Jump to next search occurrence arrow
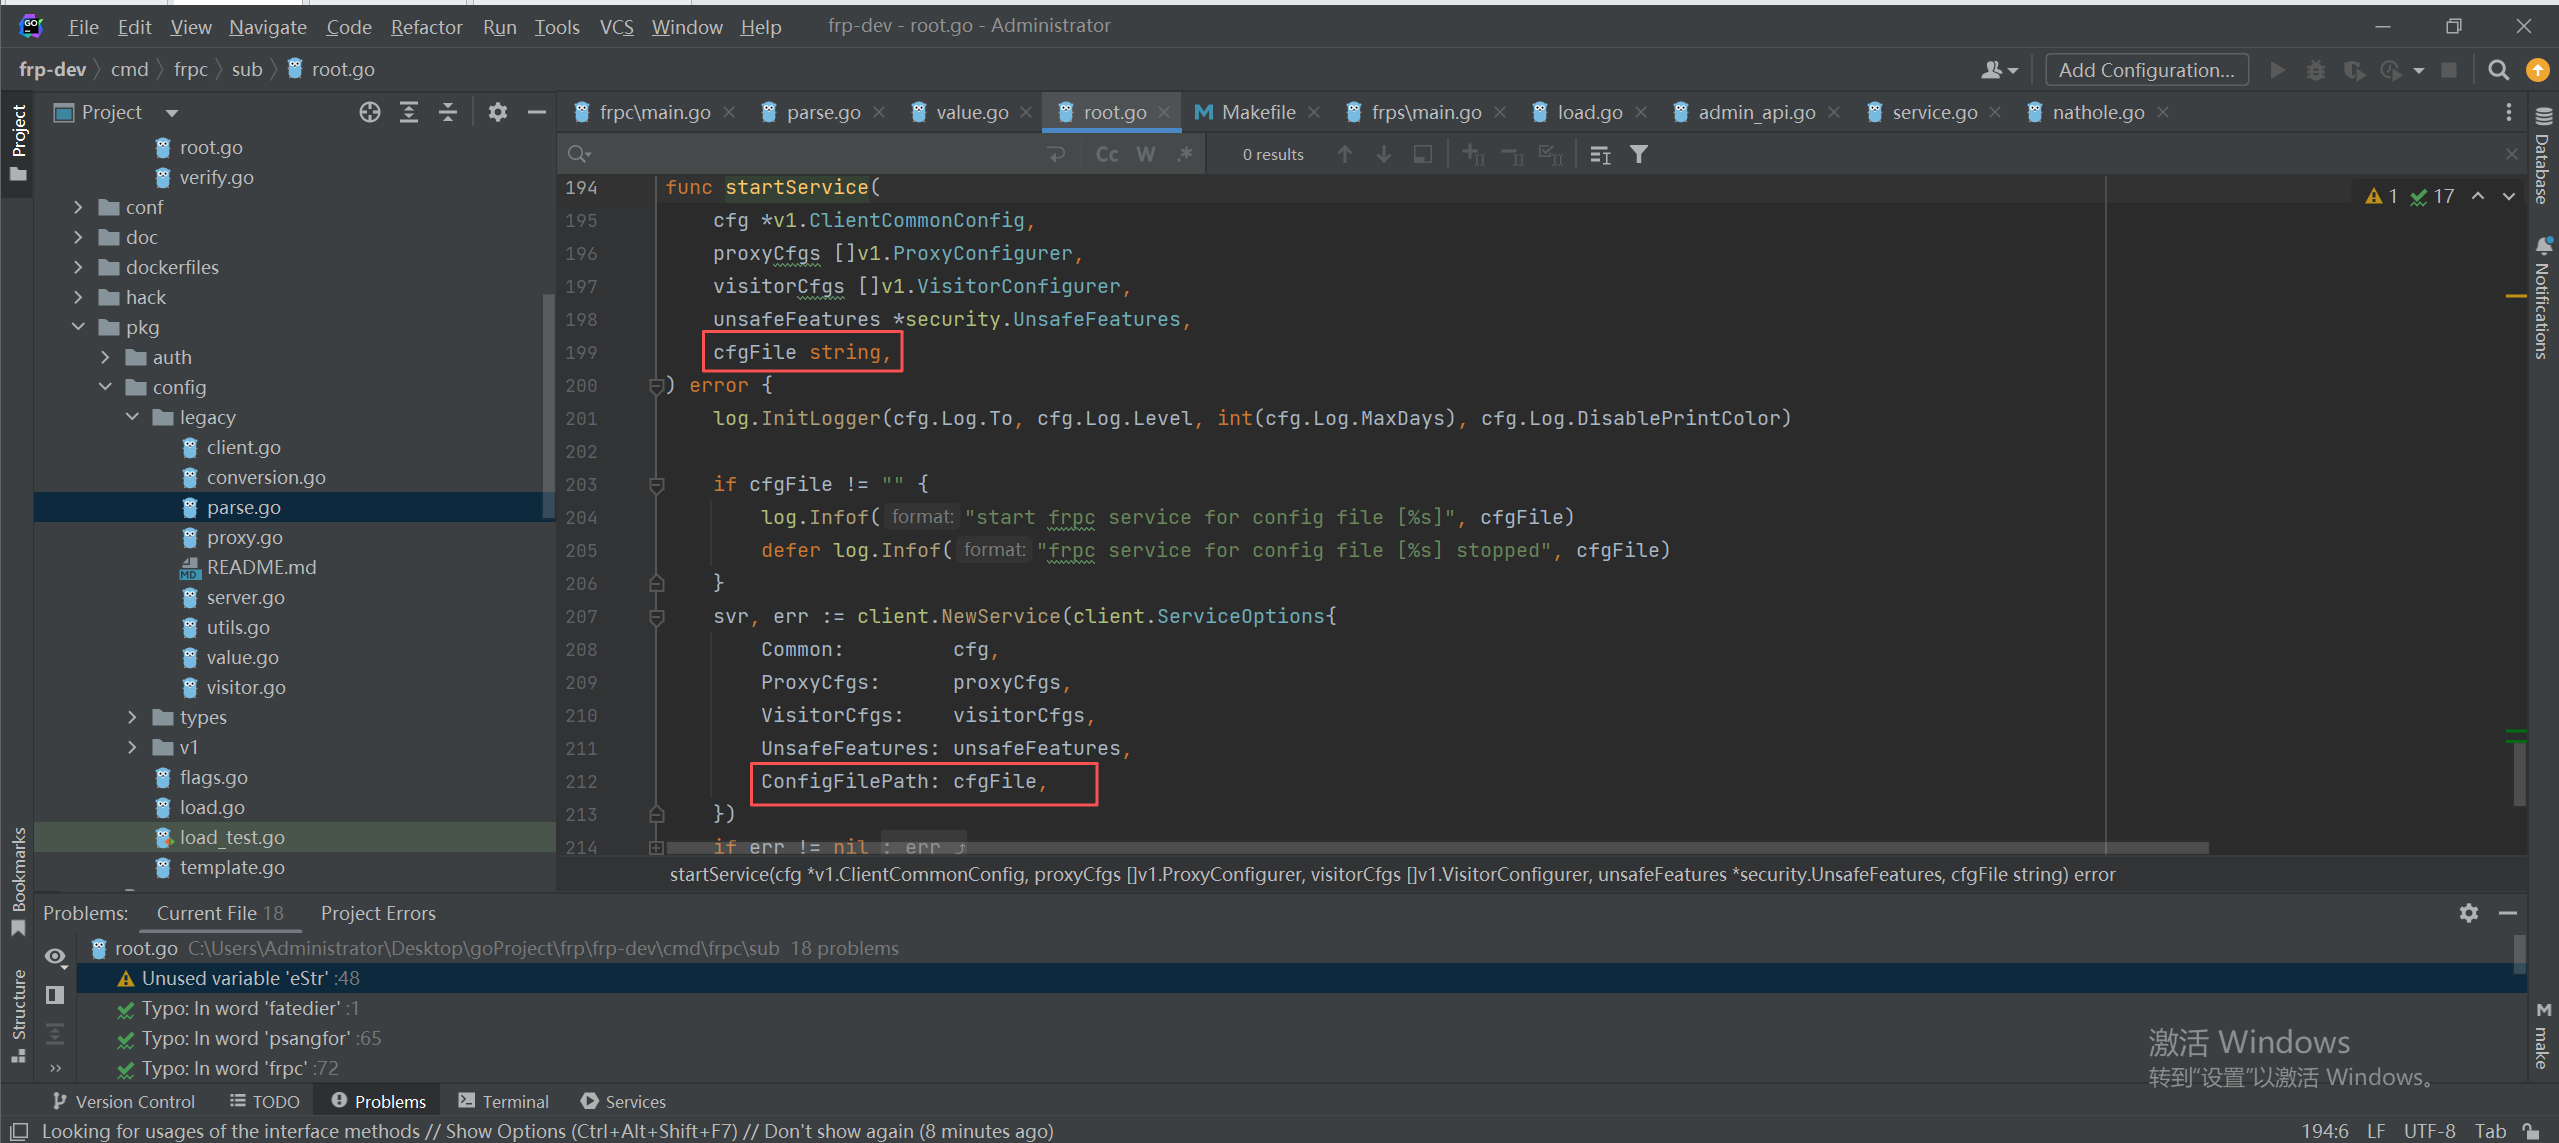The width and height of the screenshot is (2559, 1143). point(1384,154)
